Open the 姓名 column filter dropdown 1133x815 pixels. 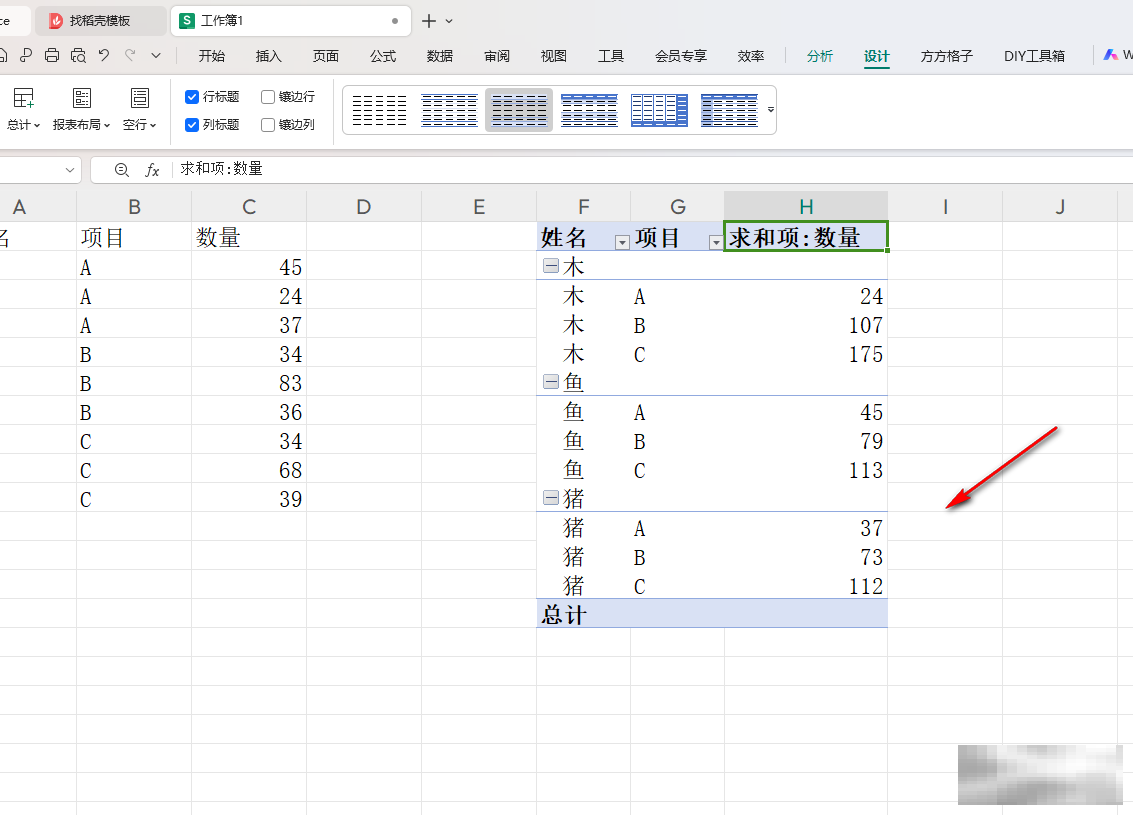pyautogui.click(x=622, y=241)
